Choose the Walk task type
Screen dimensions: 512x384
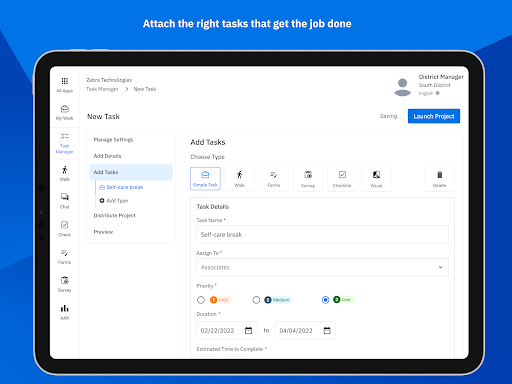point(239,179)
